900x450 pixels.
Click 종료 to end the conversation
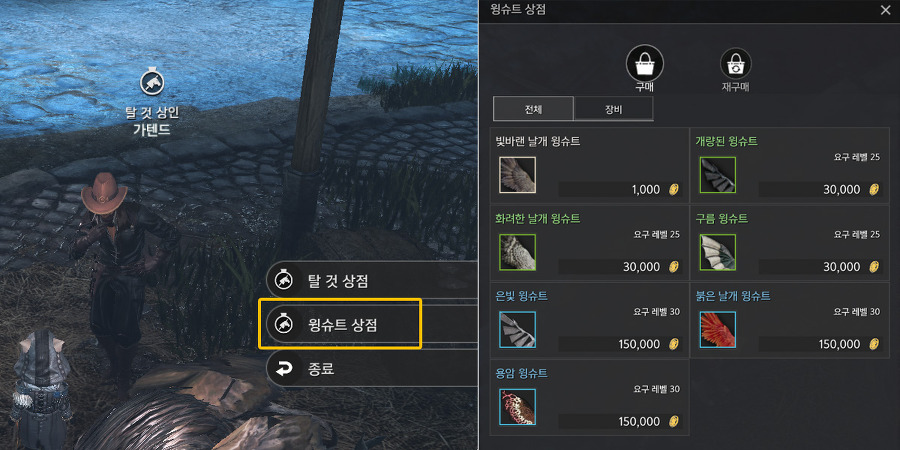pos(373,369)
